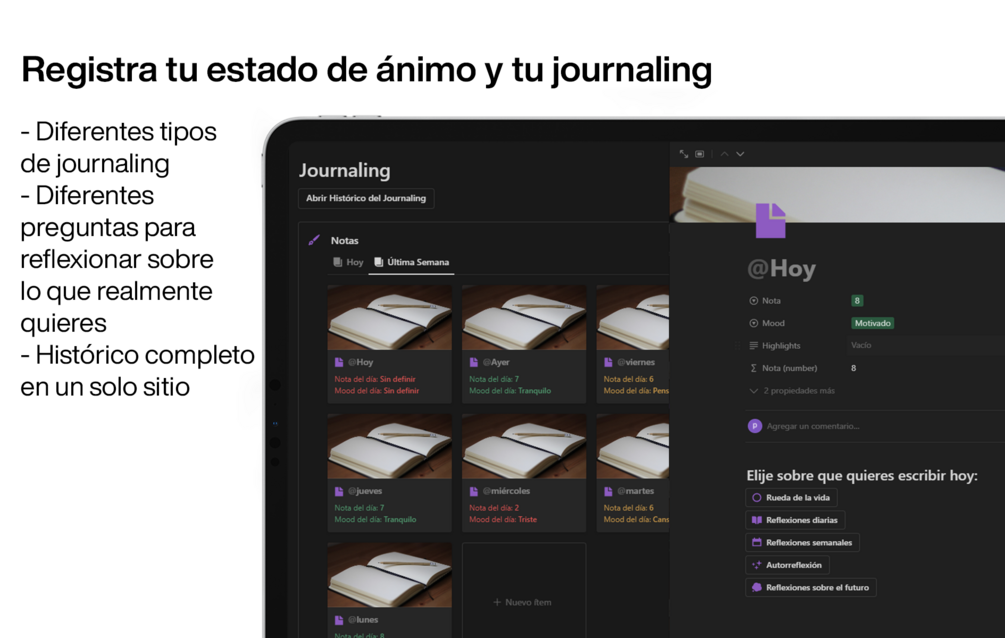Screen dimensions: 1005x638
Task: Open the Rueda de la vida button
Action: coord(791,498)
